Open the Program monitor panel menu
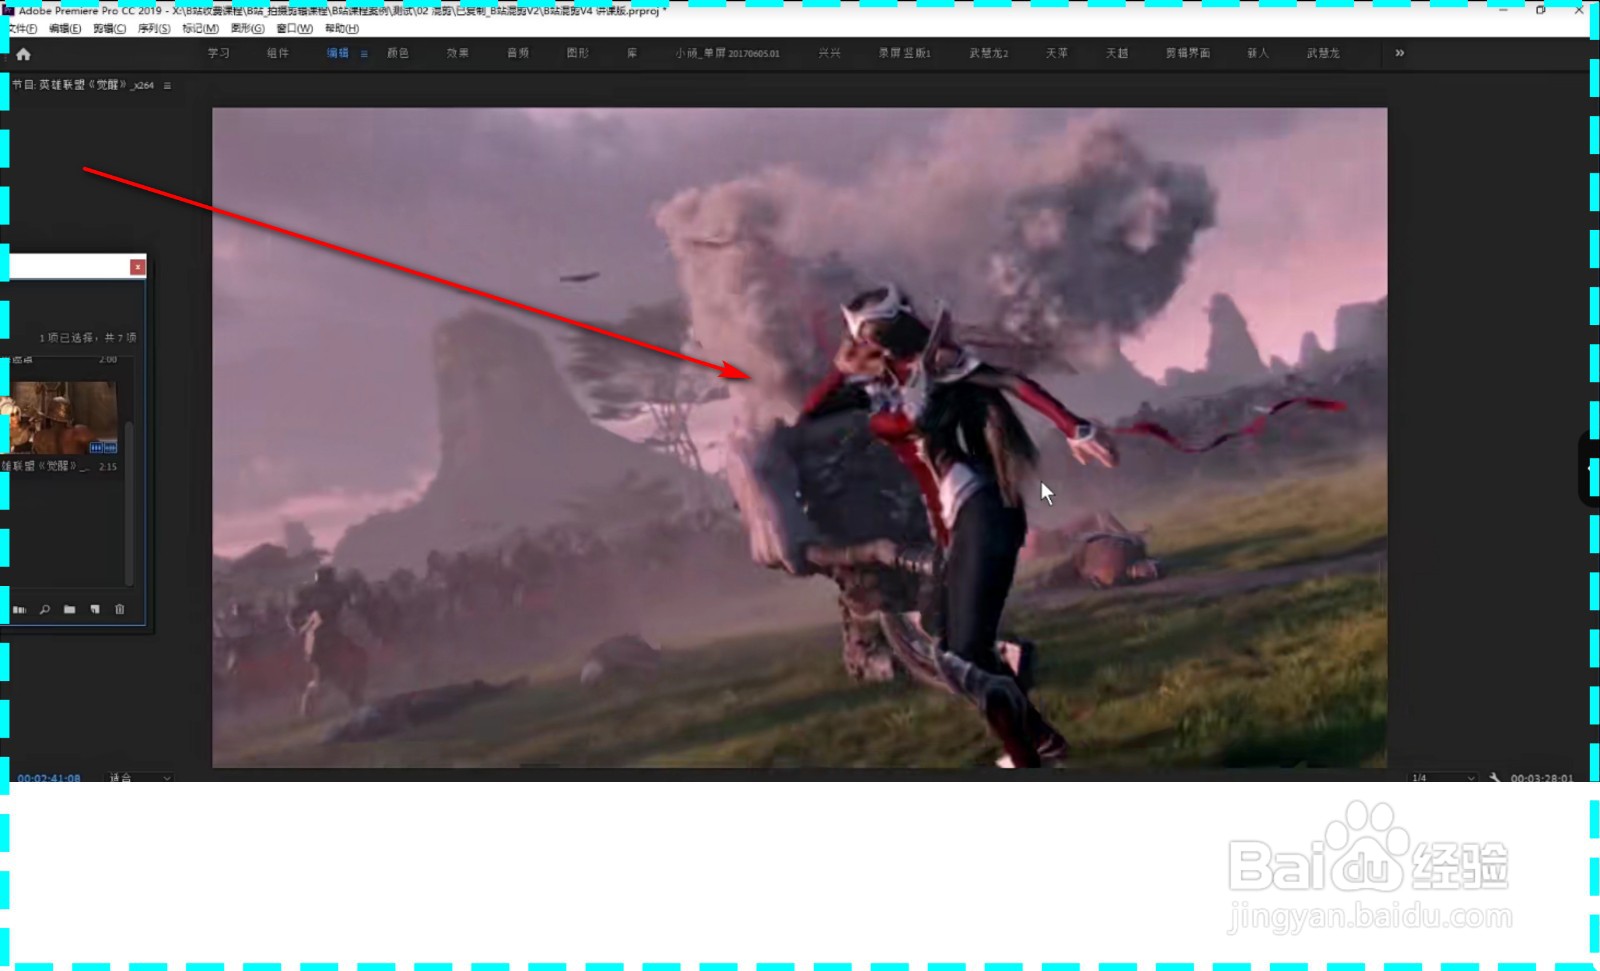The height and width of the screenshot is (971, 1600). click(x=167, y=86)
